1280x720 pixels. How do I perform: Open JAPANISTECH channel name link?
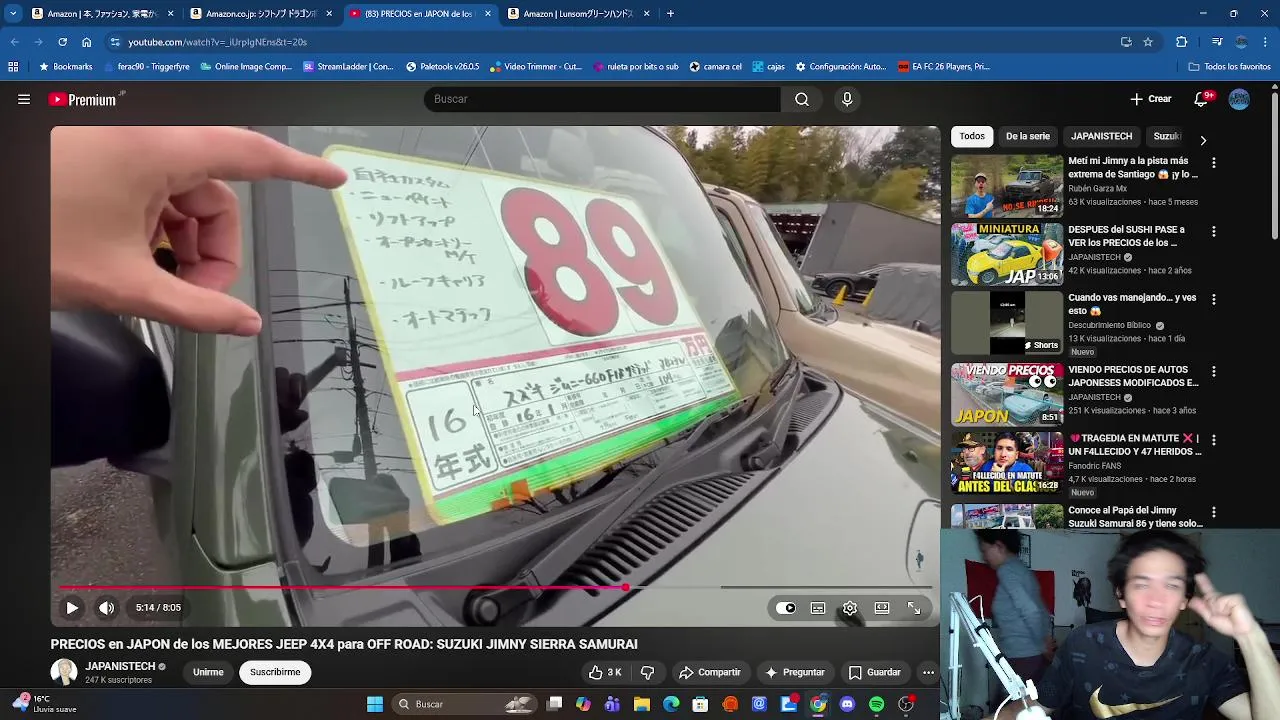point(120,666)
